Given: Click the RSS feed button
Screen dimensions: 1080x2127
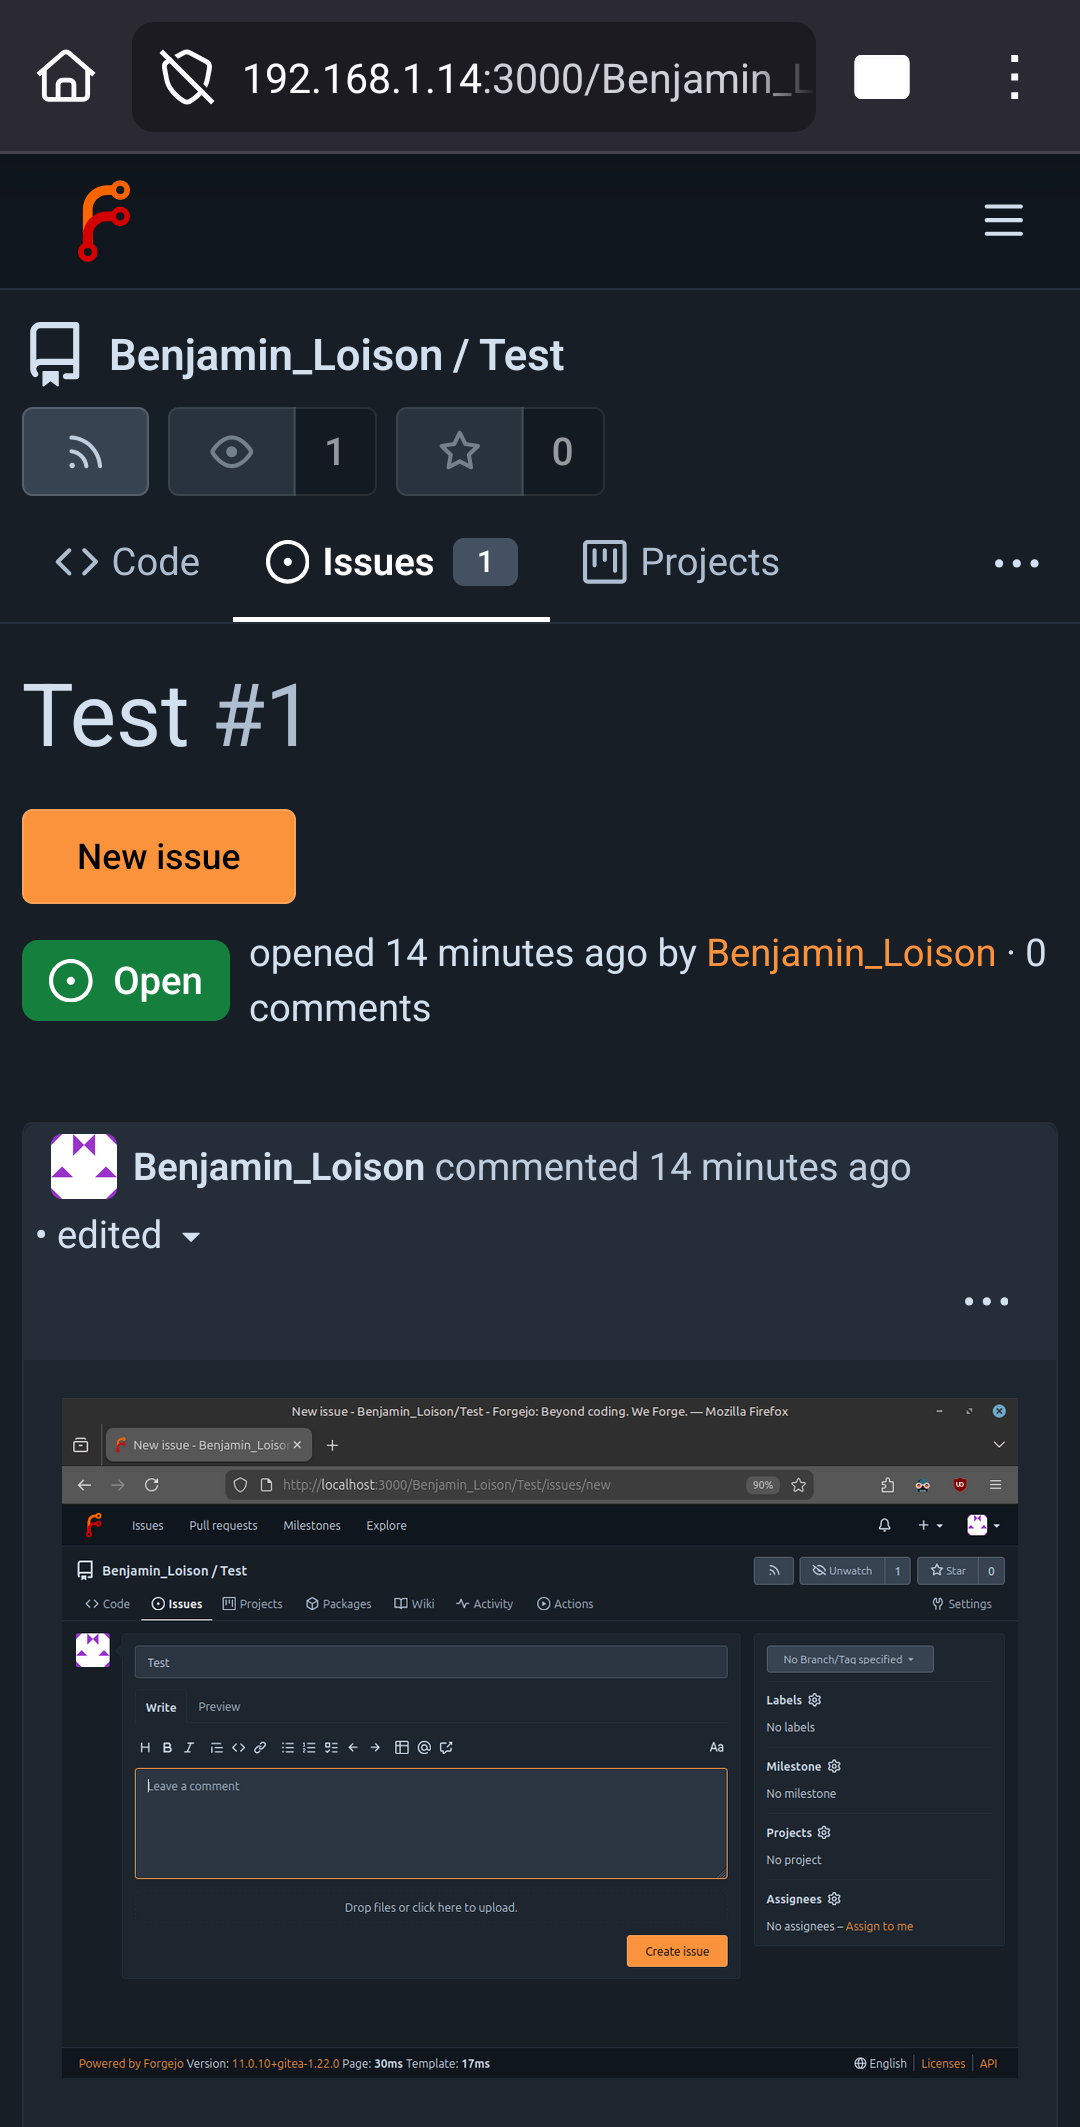Looking at the screenshot, I should pos(86,452).
